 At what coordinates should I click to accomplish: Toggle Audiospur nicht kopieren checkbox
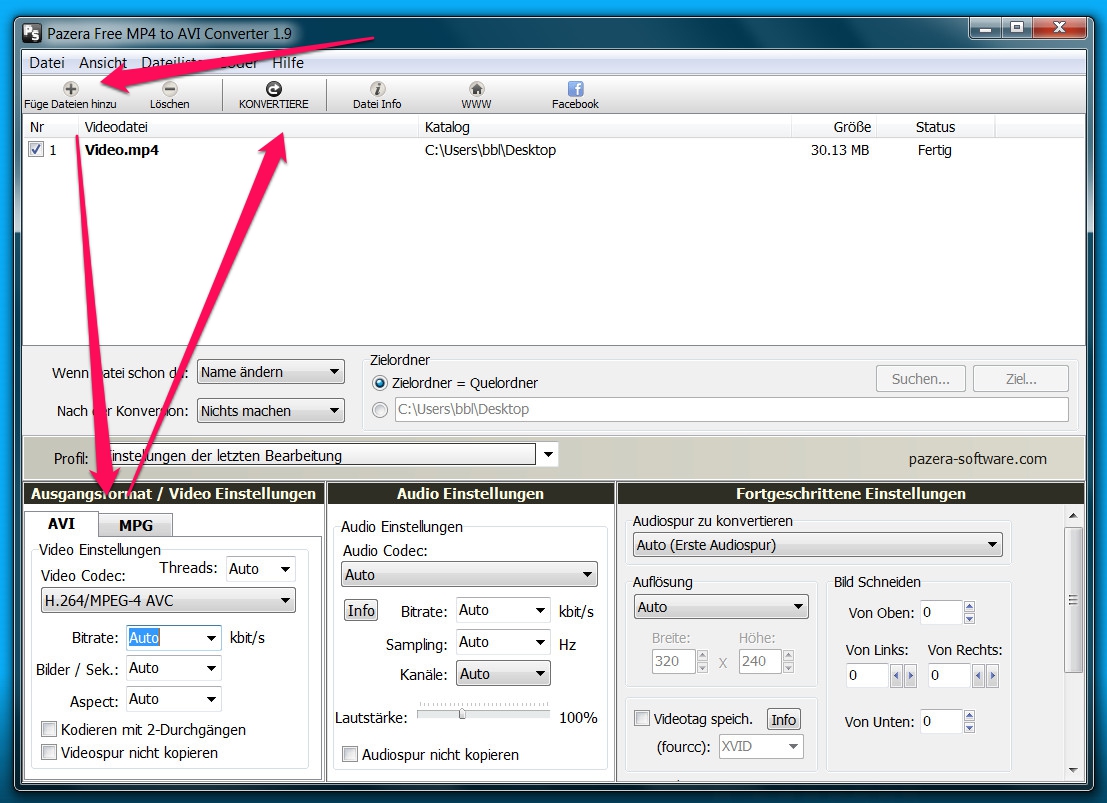(x=350, y=754)
